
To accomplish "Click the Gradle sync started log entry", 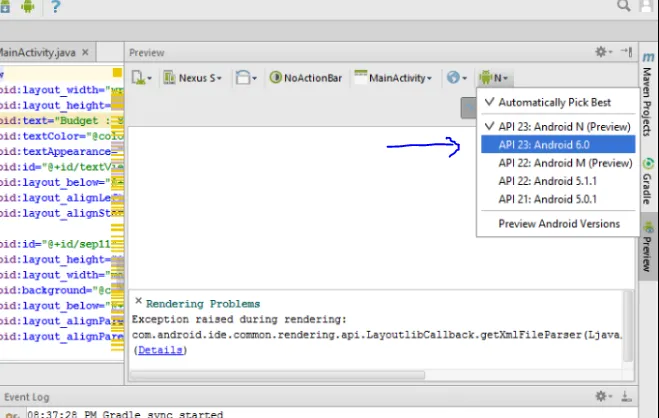I will (x=125, y=414).
